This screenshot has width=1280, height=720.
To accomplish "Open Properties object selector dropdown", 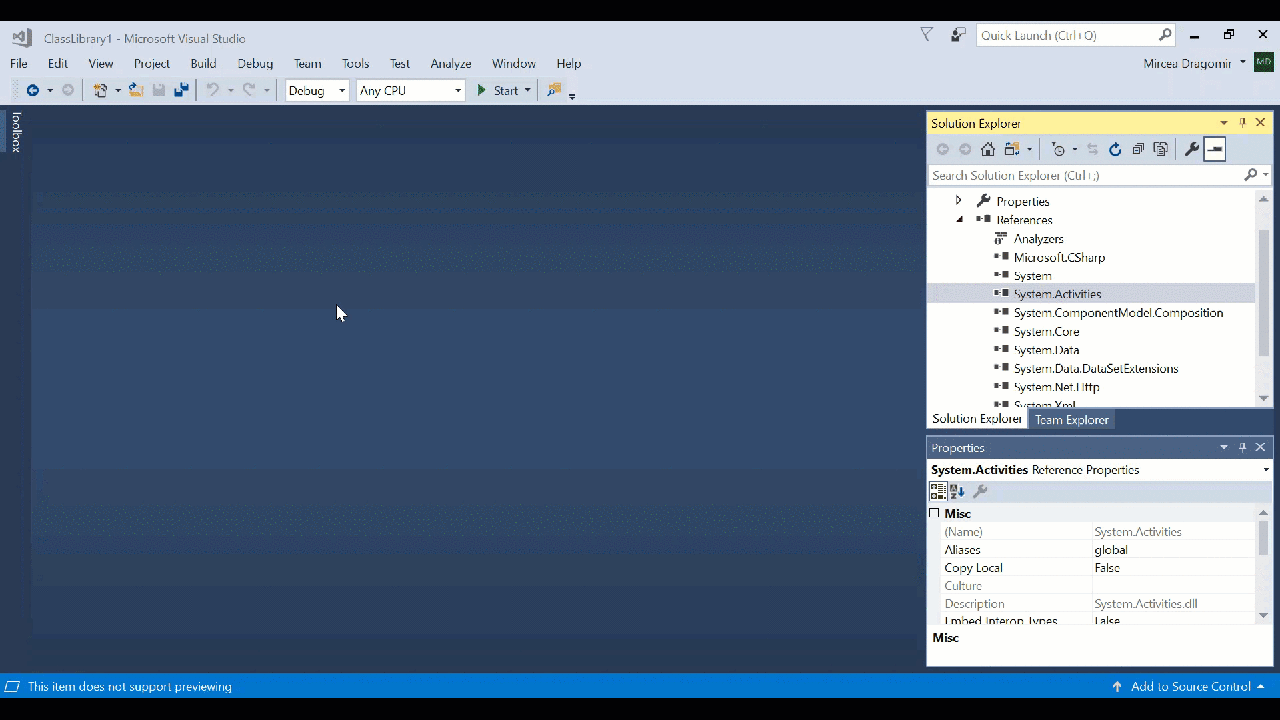I will [1266, 470].
